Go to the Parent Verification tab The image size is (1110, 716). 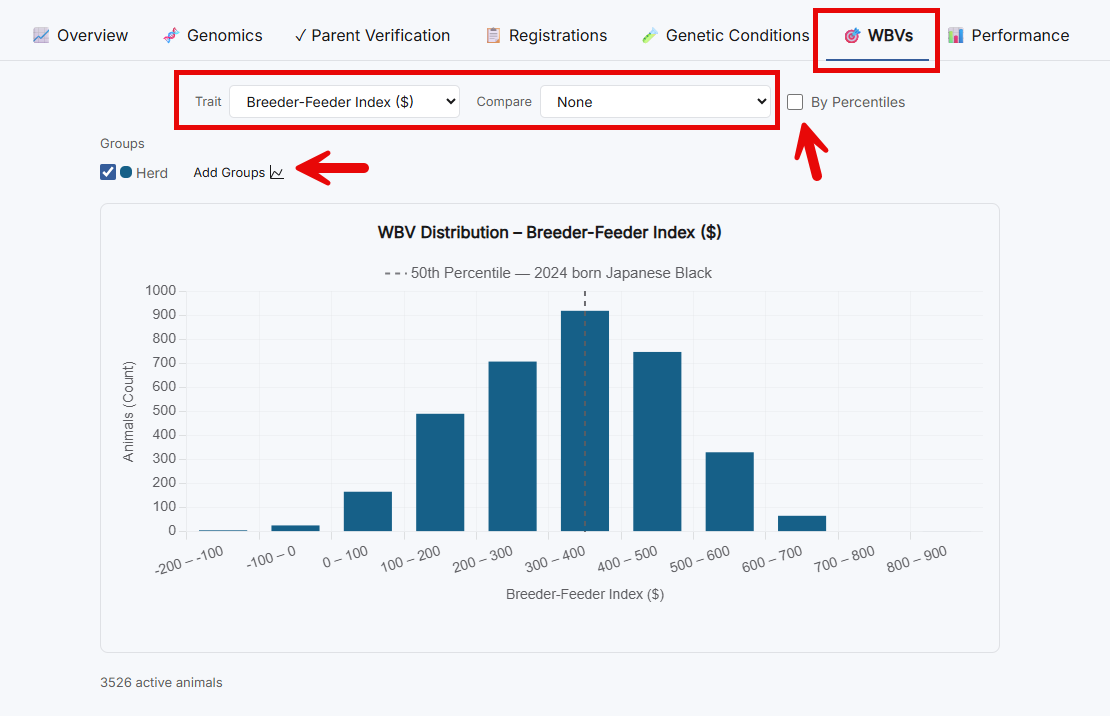pos(372,35)
